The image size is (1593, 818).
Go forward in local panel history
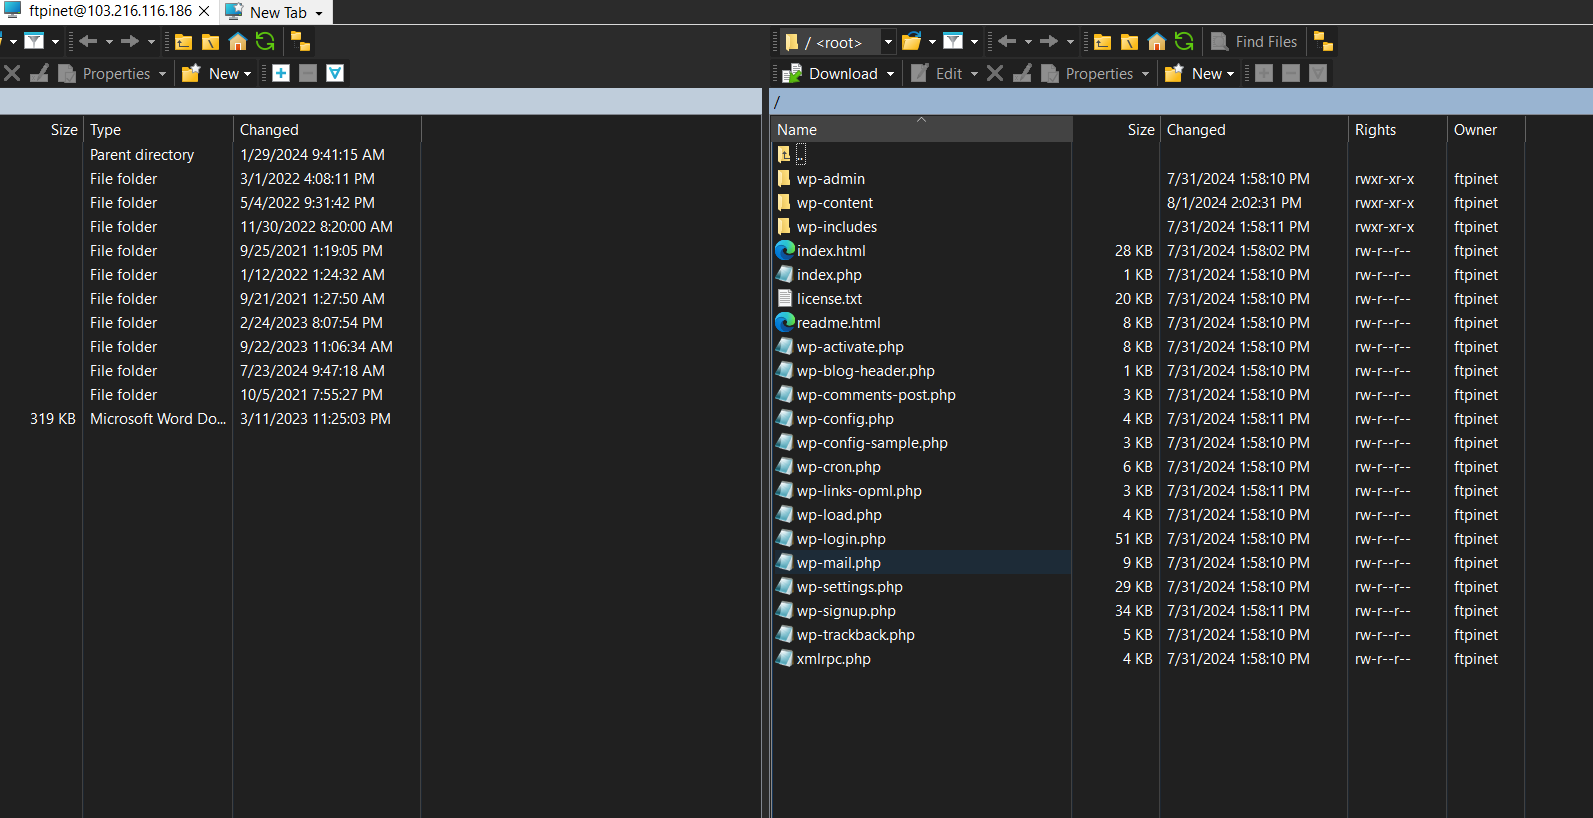pos(130,42)
